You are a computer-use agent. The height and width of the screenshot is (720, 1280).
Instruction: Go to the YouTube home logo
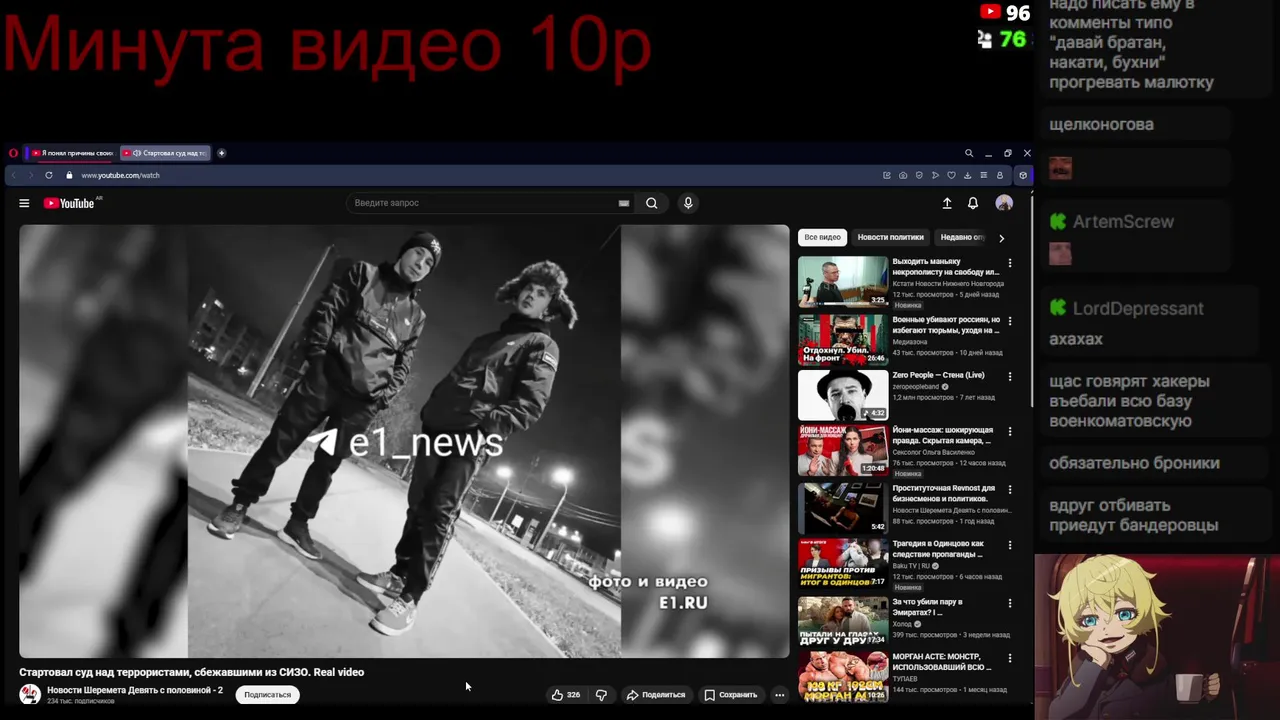(x=70, y=203)
